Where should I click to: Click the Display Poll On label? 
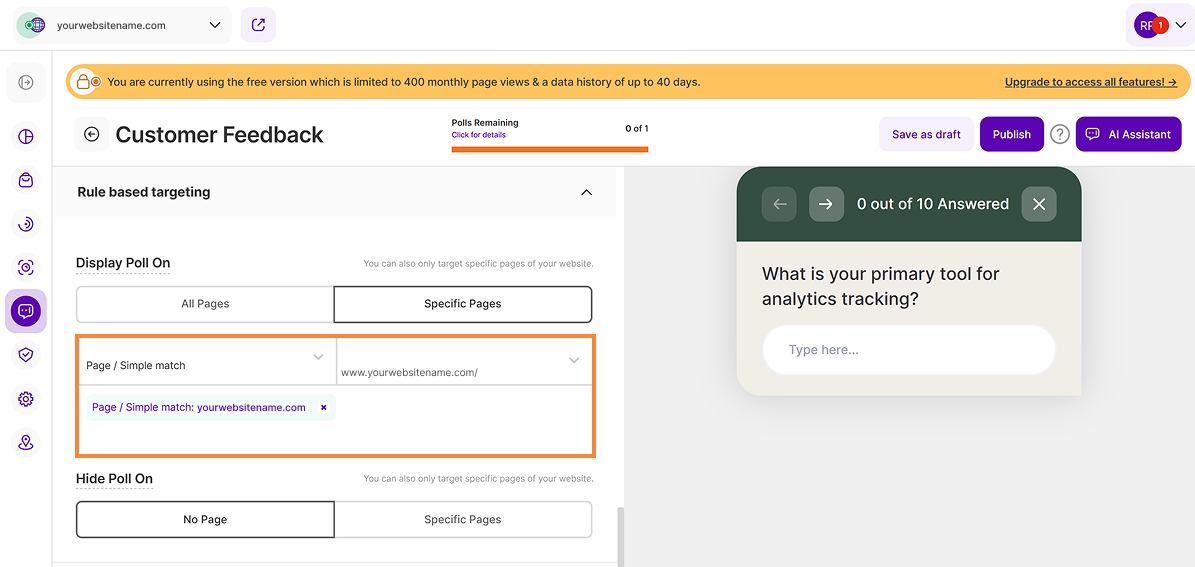tap(123, 263)
